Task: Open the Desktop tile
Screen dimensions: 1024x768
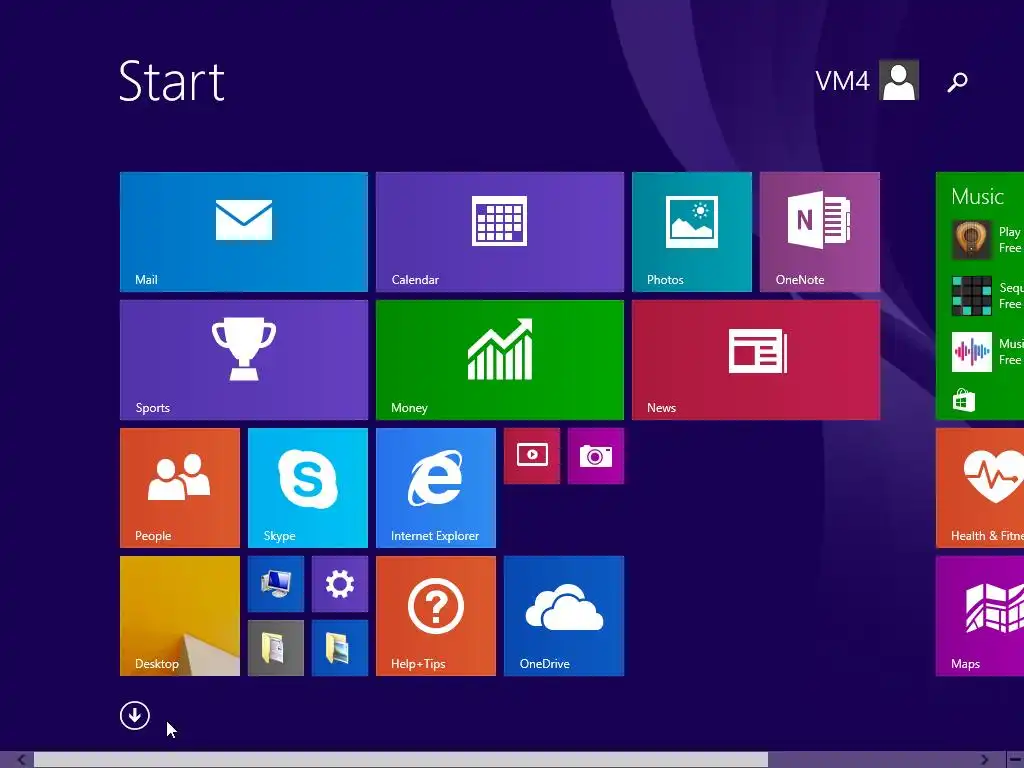Action: pos(180,616)
